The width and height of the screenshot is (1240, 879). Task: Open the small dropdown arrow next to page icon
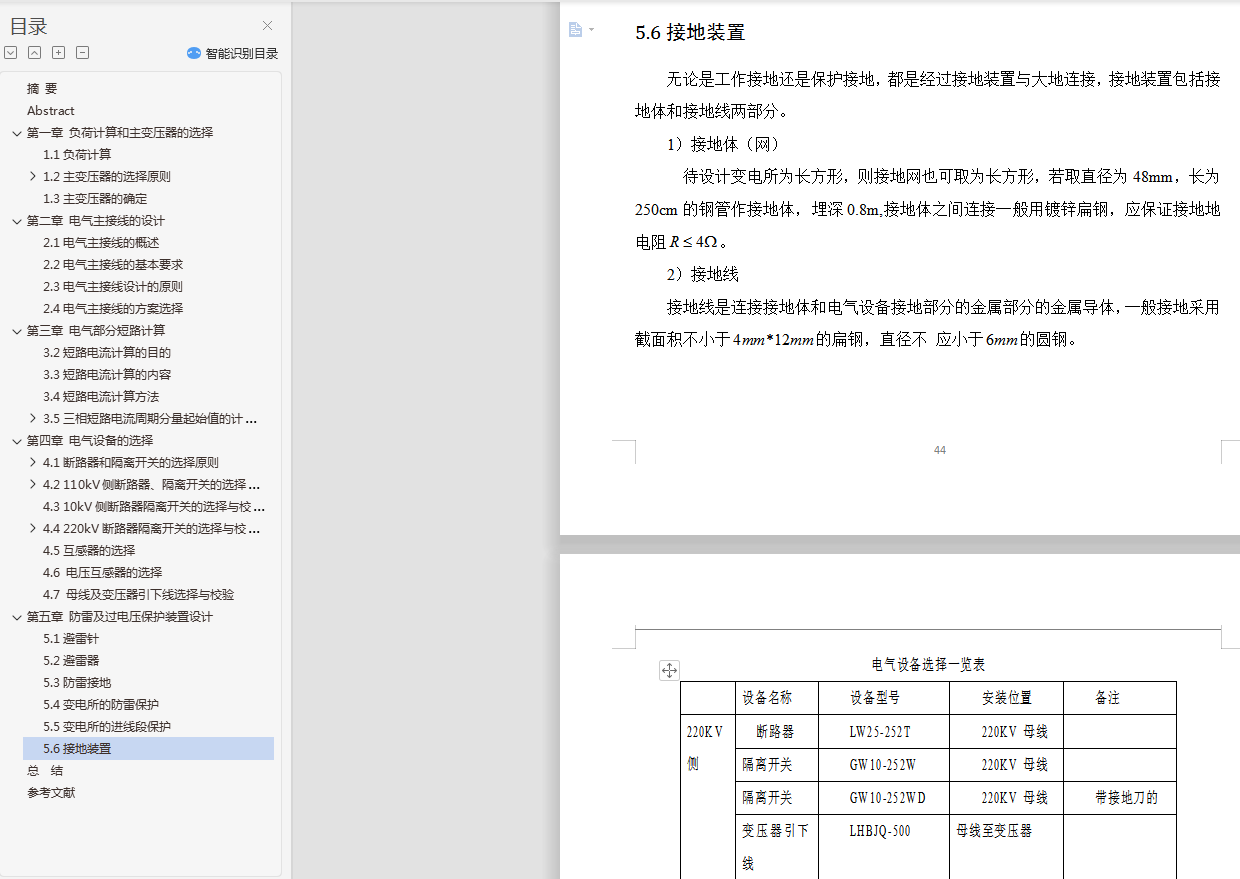coord(591,30)
